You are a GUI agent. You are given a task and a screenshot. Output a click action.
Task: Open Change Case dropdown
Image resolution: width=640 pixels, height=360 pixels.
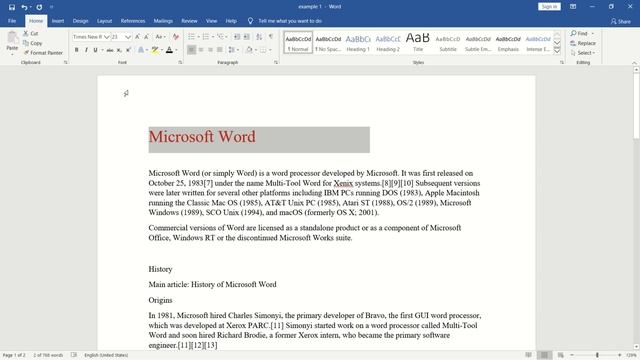(x=160, y=37)
